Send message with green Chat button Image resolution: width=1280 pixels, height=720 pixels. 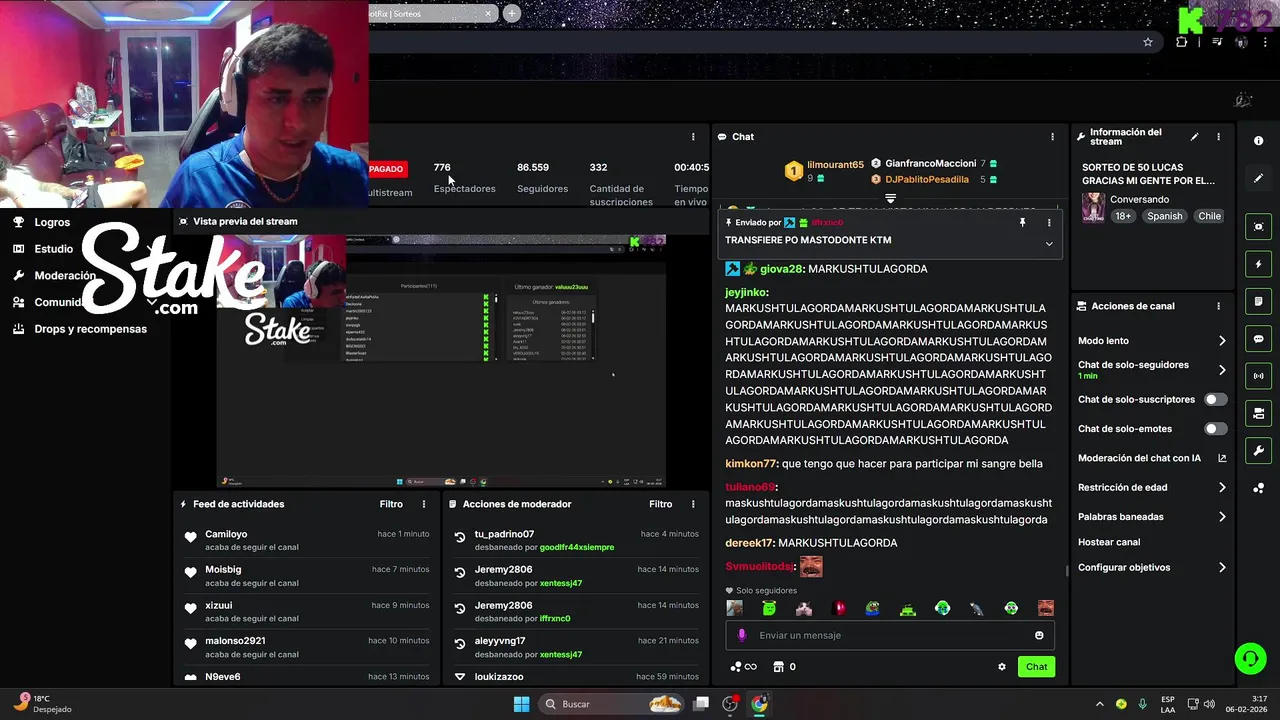pos(1036,667)
